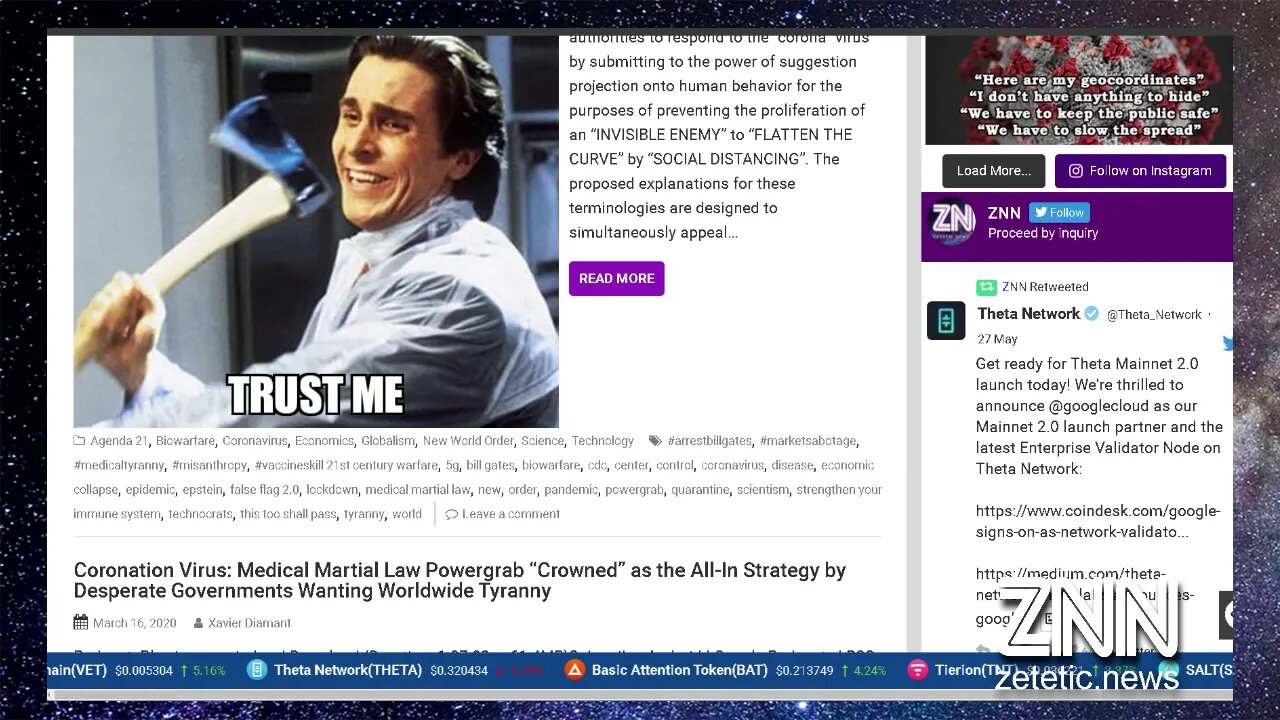Click the @Theta_Network handle
The image size is (1280, 720).
pos(1154,315)
